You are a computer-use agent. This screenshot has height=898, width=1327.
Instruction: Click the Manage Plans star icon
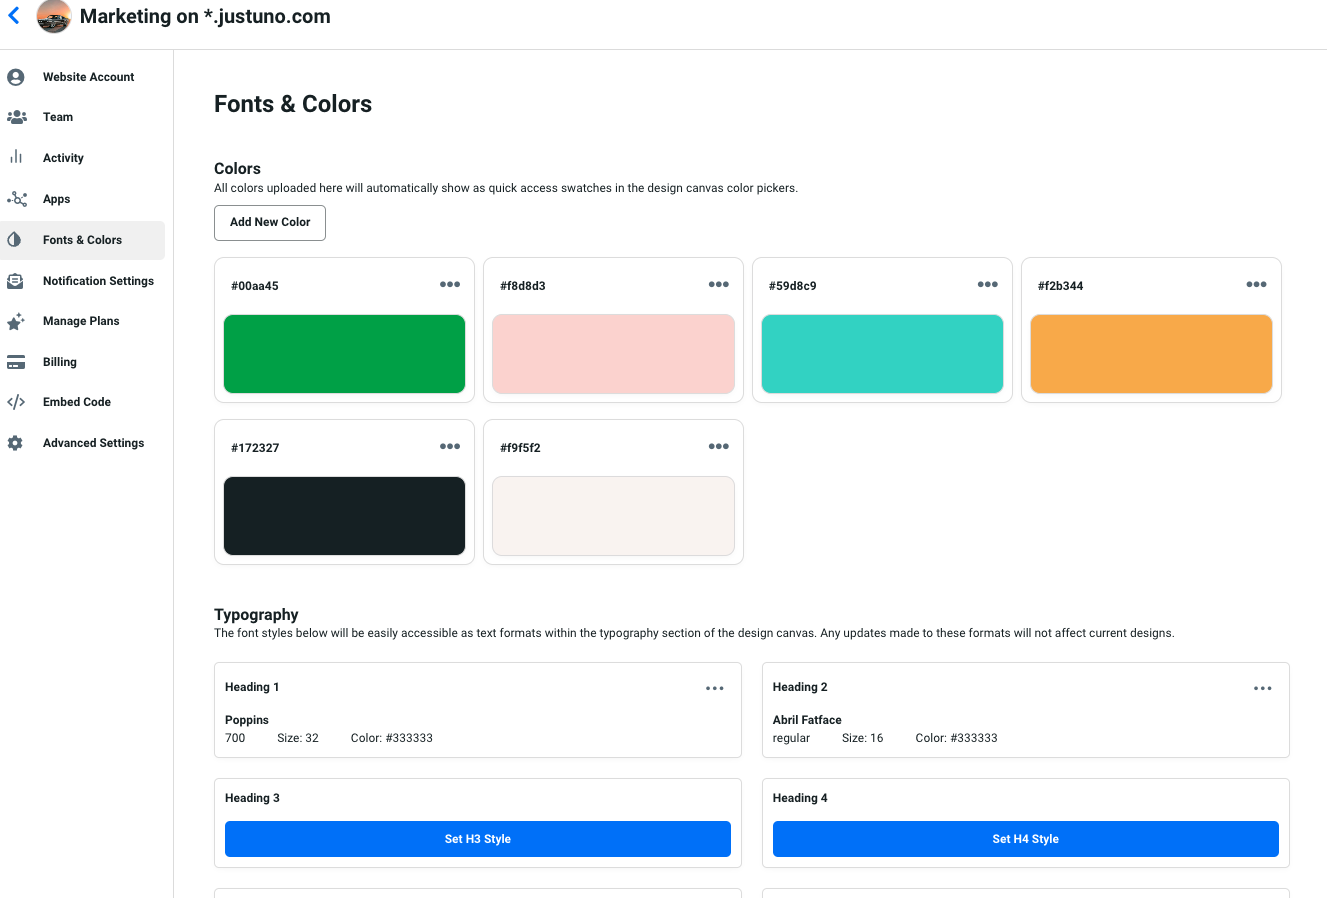coord(16,321)
